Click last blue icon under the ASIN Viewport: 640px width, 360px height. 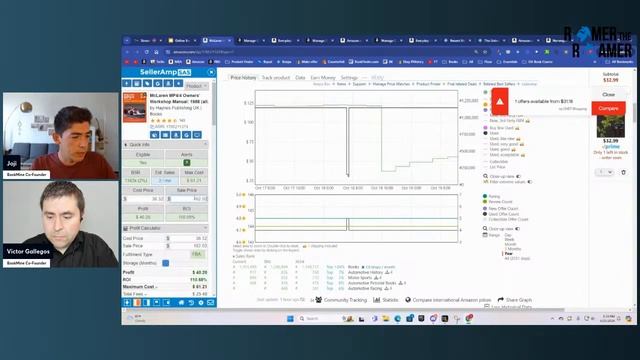197,135
